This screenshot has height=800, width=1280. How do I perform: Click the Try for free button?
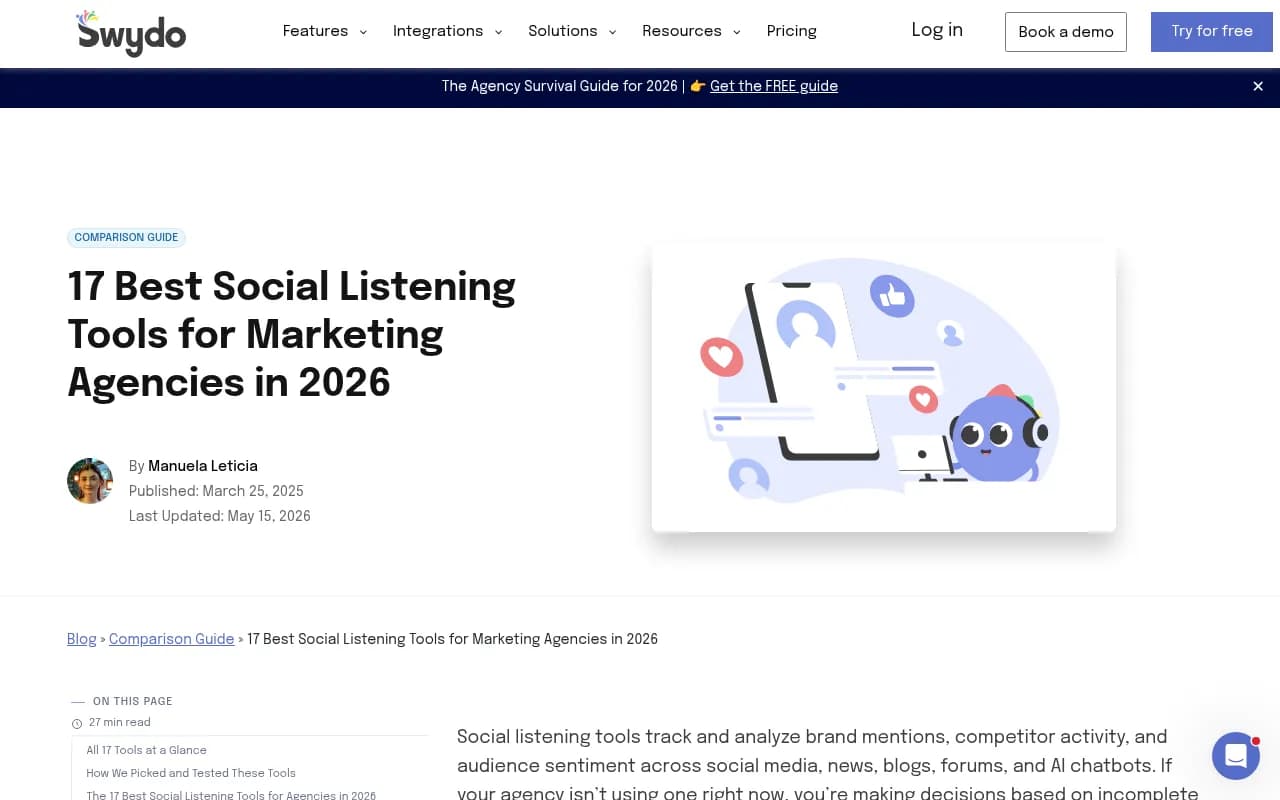tap(1212, 32)
